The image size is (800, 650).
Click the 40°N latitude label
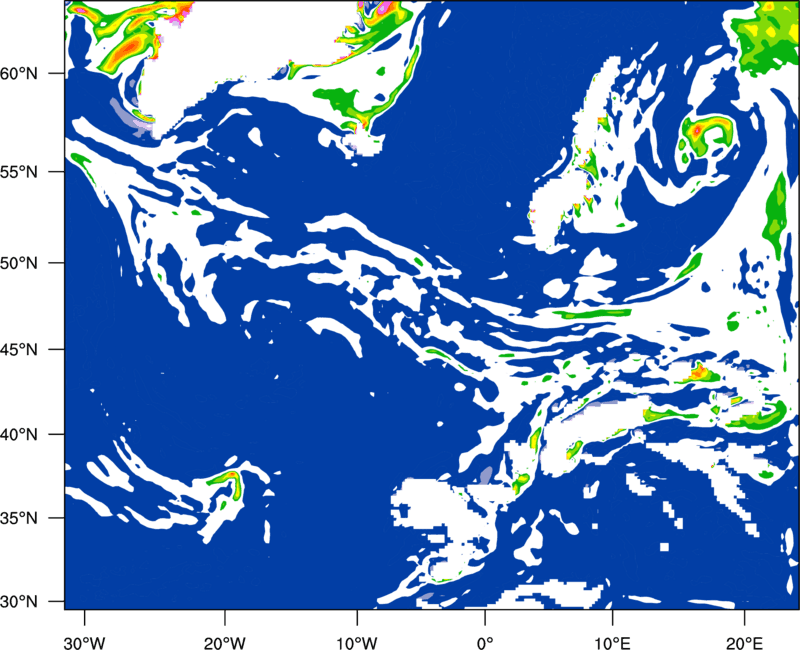click(19, 435)
